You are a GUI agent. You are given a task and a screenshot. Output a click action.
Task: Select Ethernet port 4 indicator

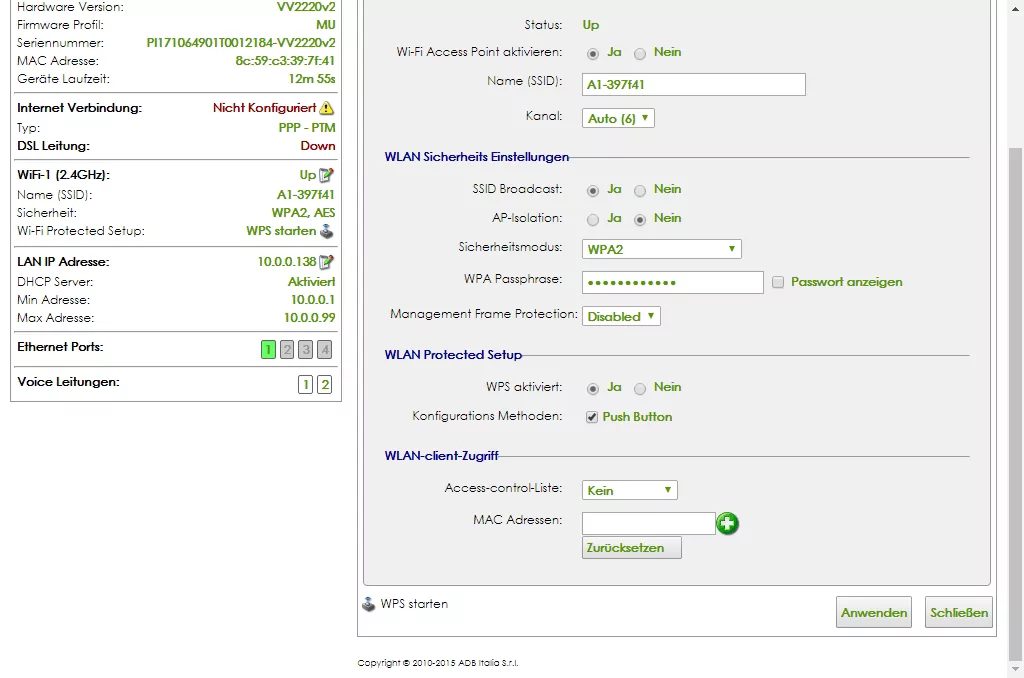point(324,349)
